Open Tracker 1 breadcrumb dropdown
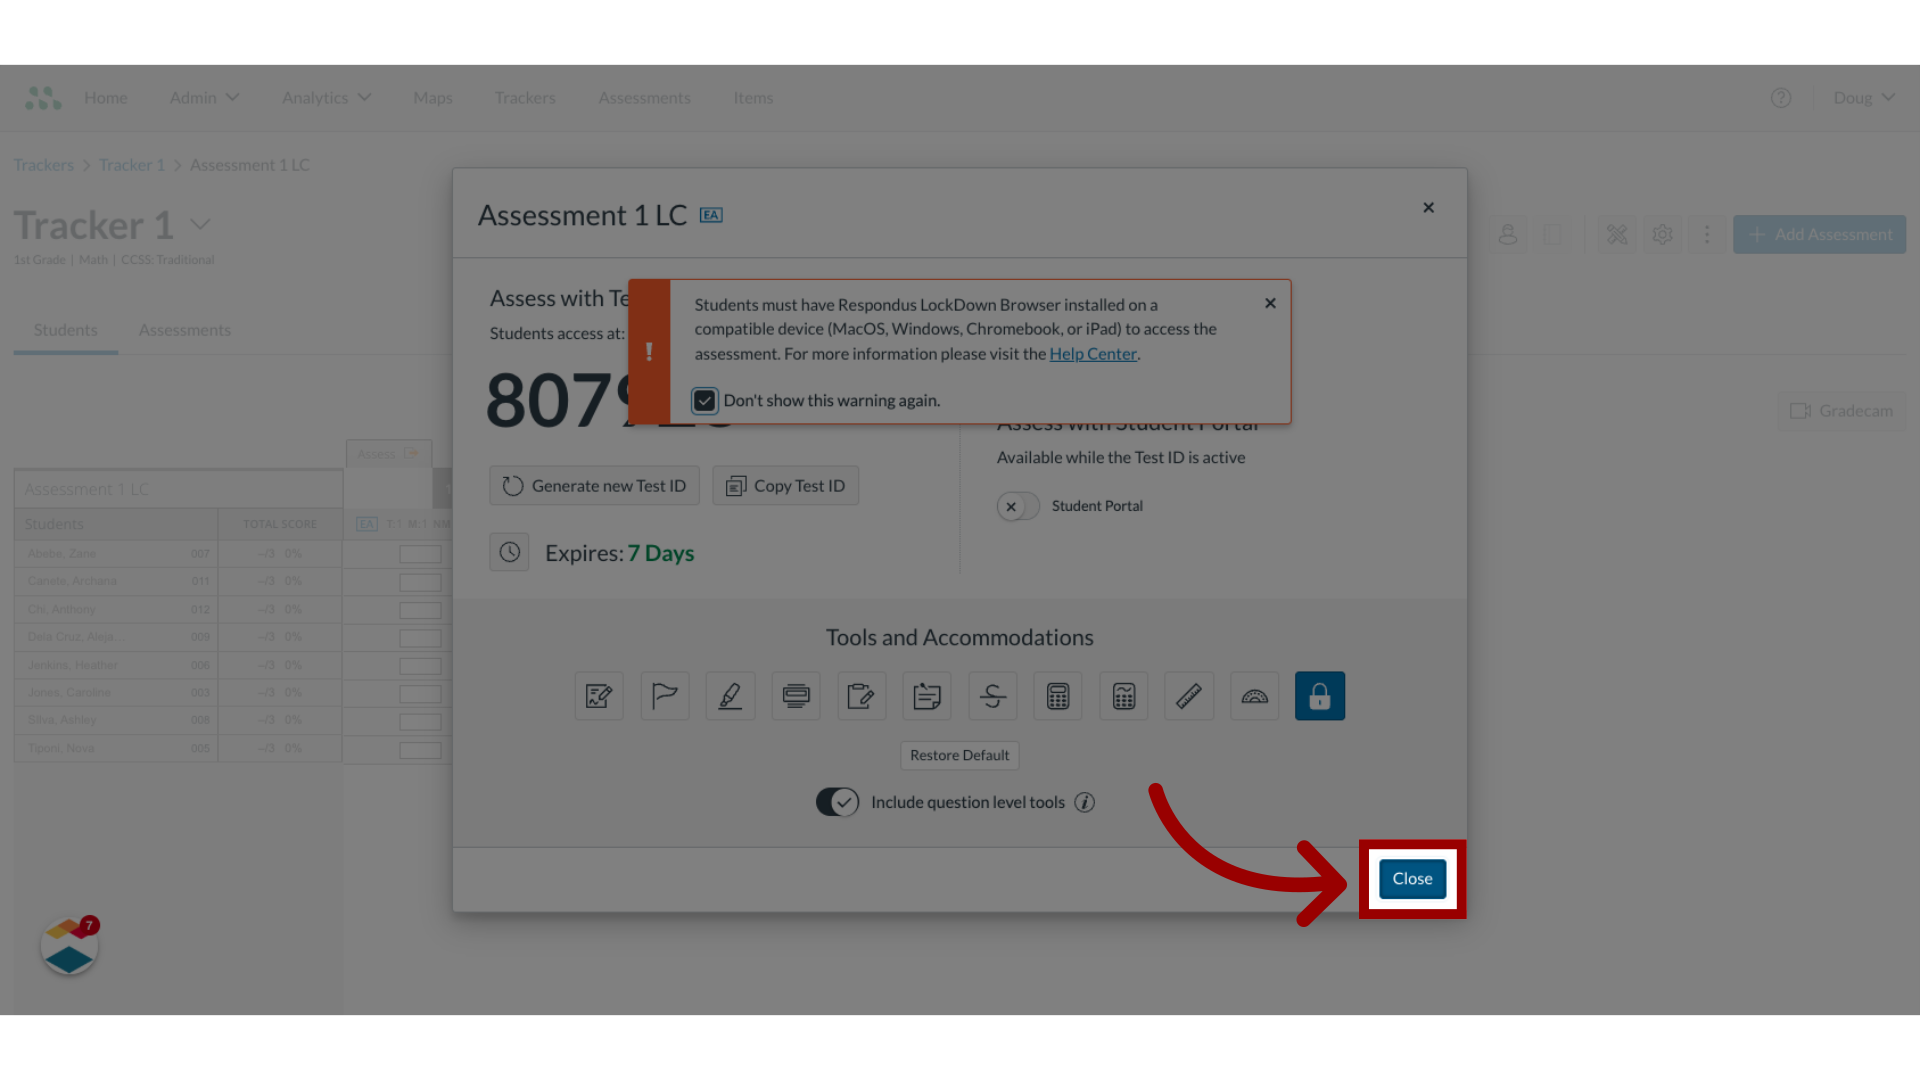Screen dimensions: 1920x1080 pos(200,224)
